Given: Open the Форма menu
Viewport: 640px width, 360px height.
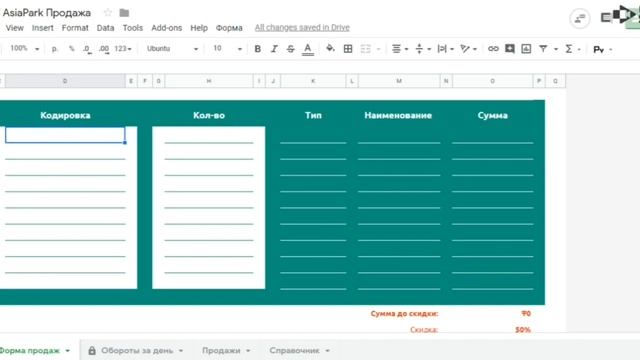Looking at the screenshot, I should click(x=229, y=28).
